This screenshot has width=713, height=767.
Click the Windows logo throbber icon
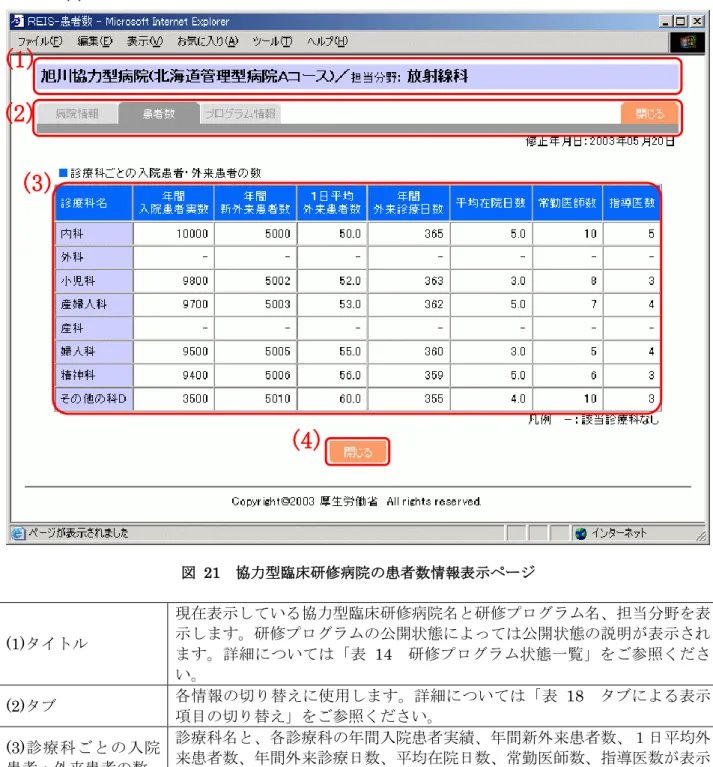[687, 42]
